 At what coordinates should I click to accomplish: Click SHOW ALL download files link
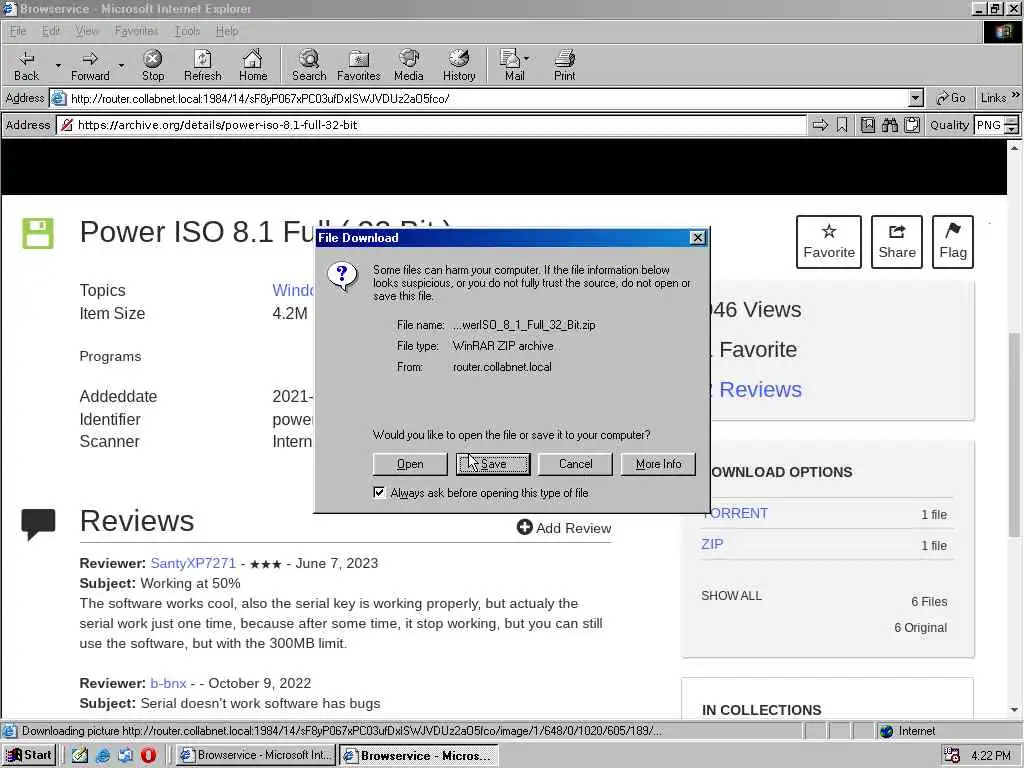pos(731,596)
